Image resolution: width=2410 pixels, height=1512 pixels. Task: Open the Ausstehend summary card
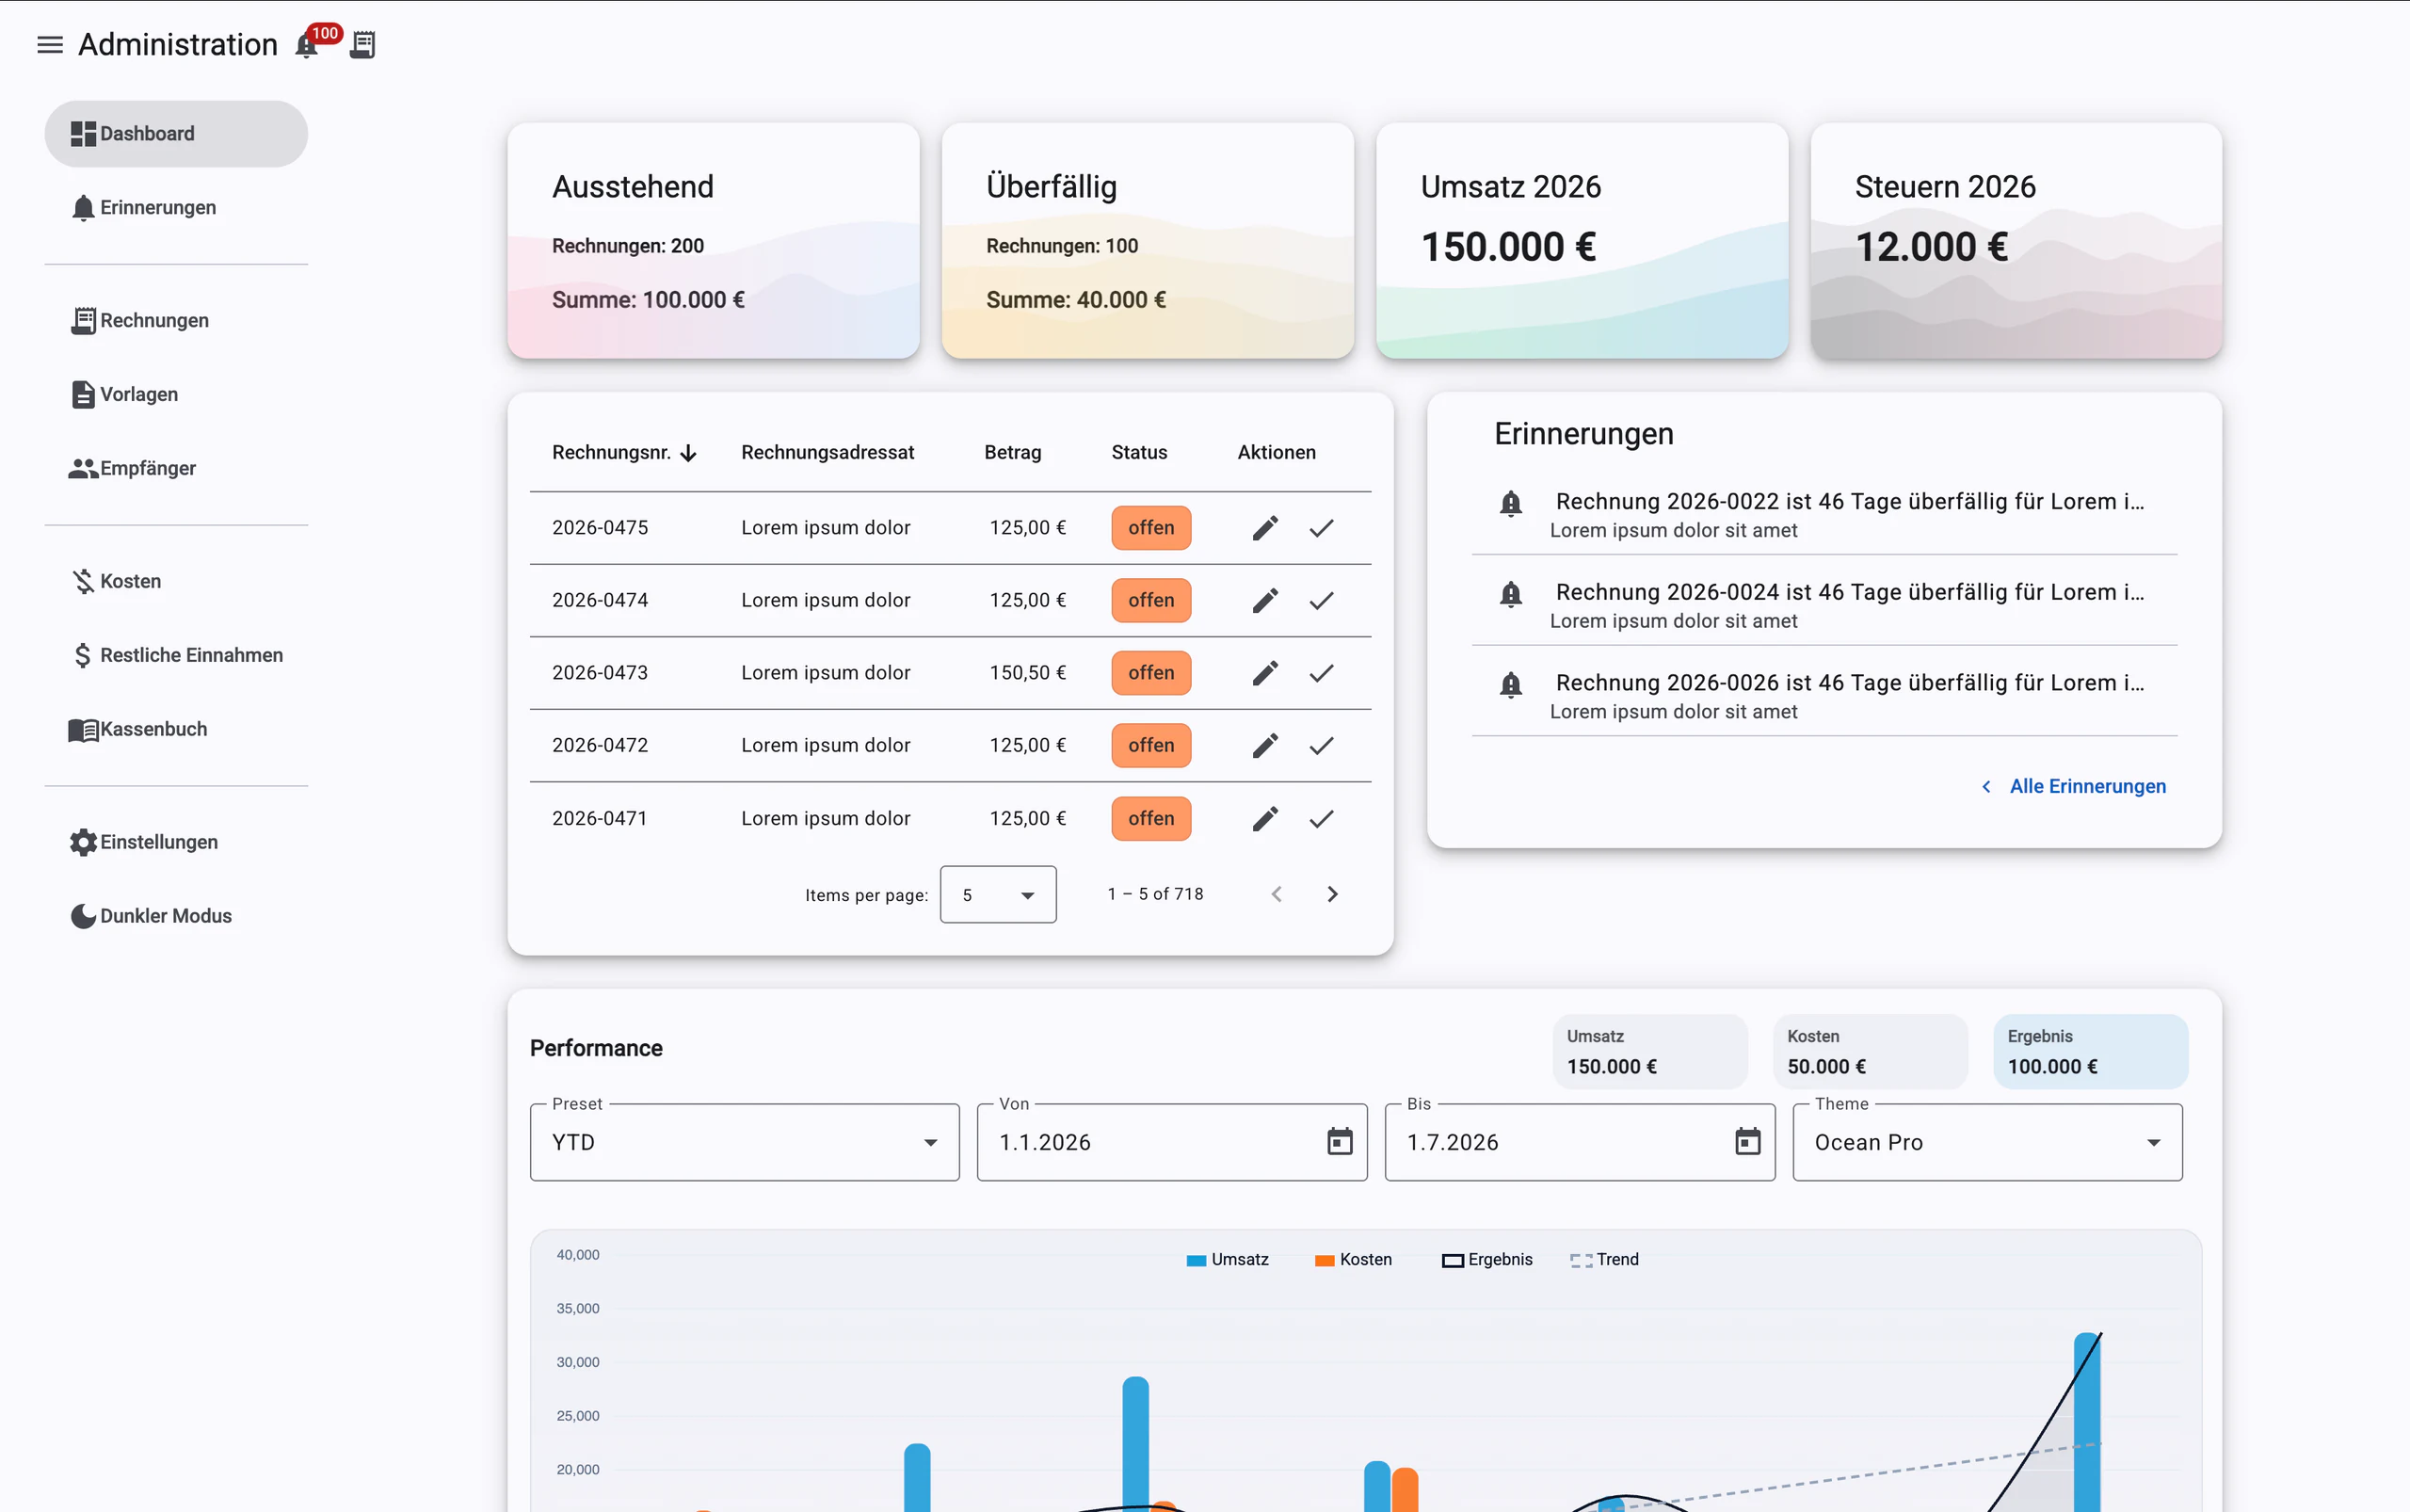coord(713,241)
